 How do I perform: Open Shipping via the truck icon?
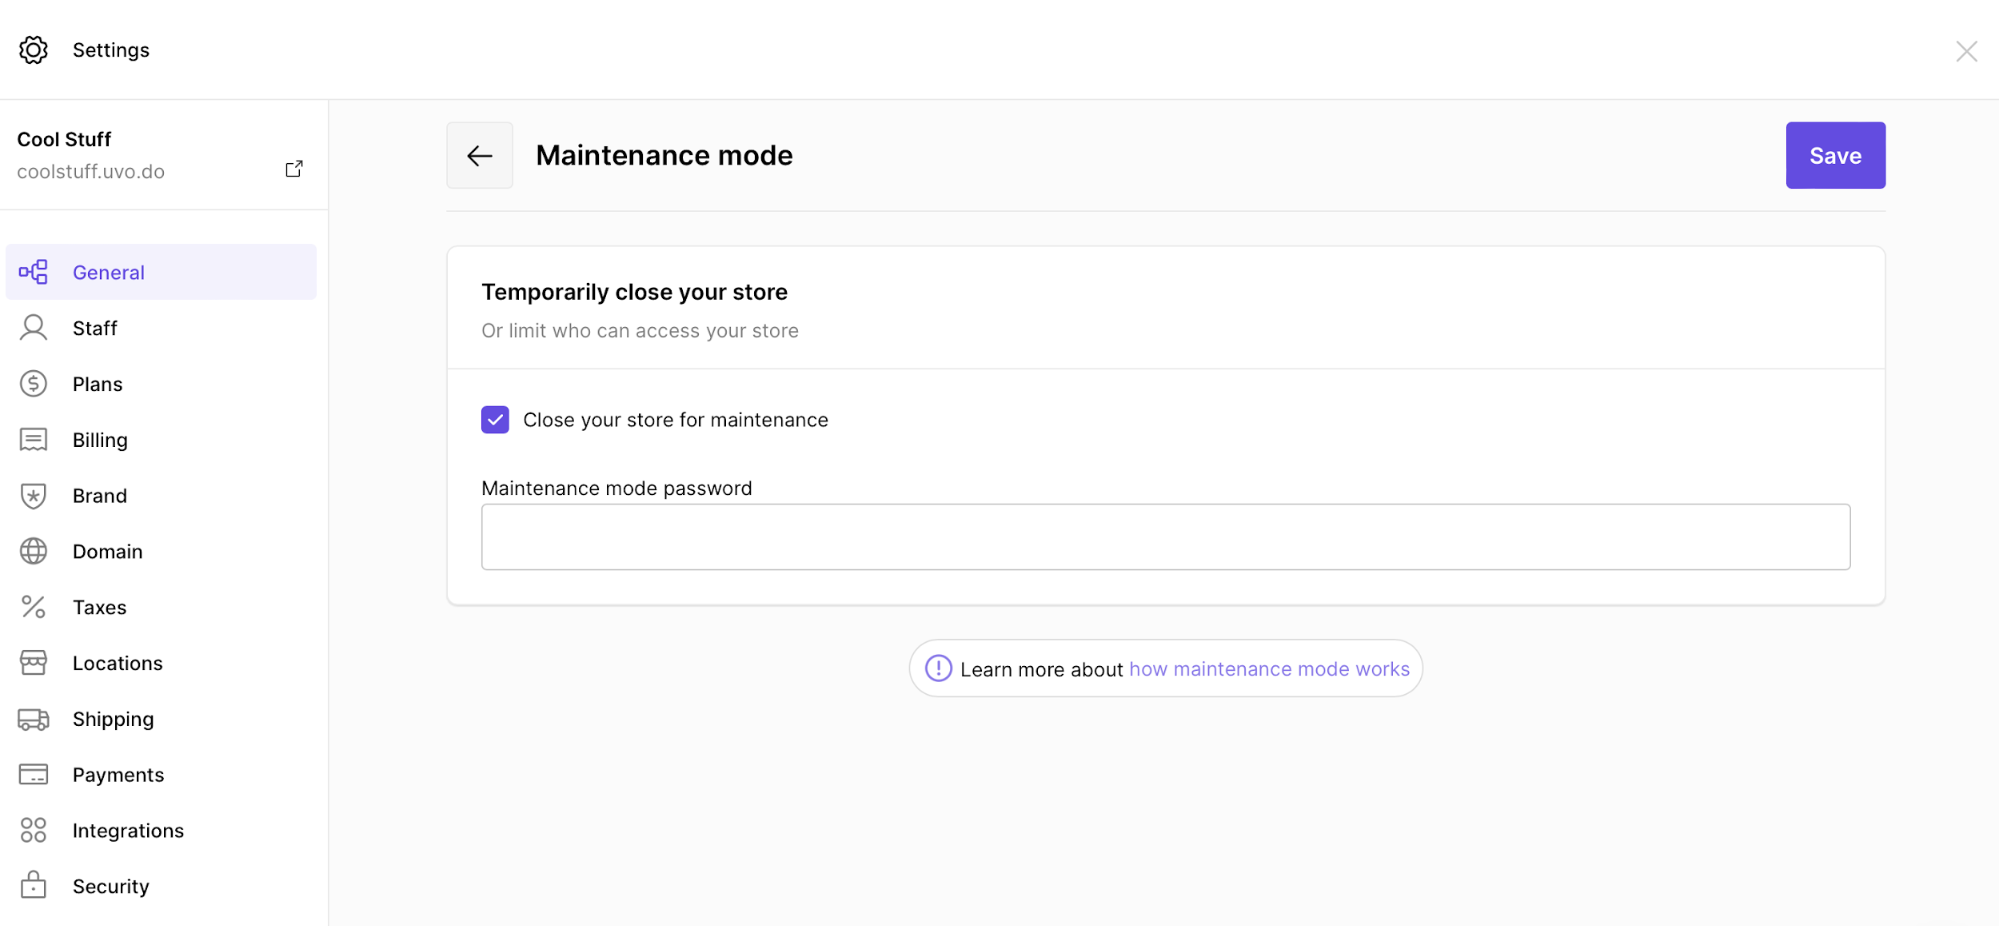coord(33,719)
